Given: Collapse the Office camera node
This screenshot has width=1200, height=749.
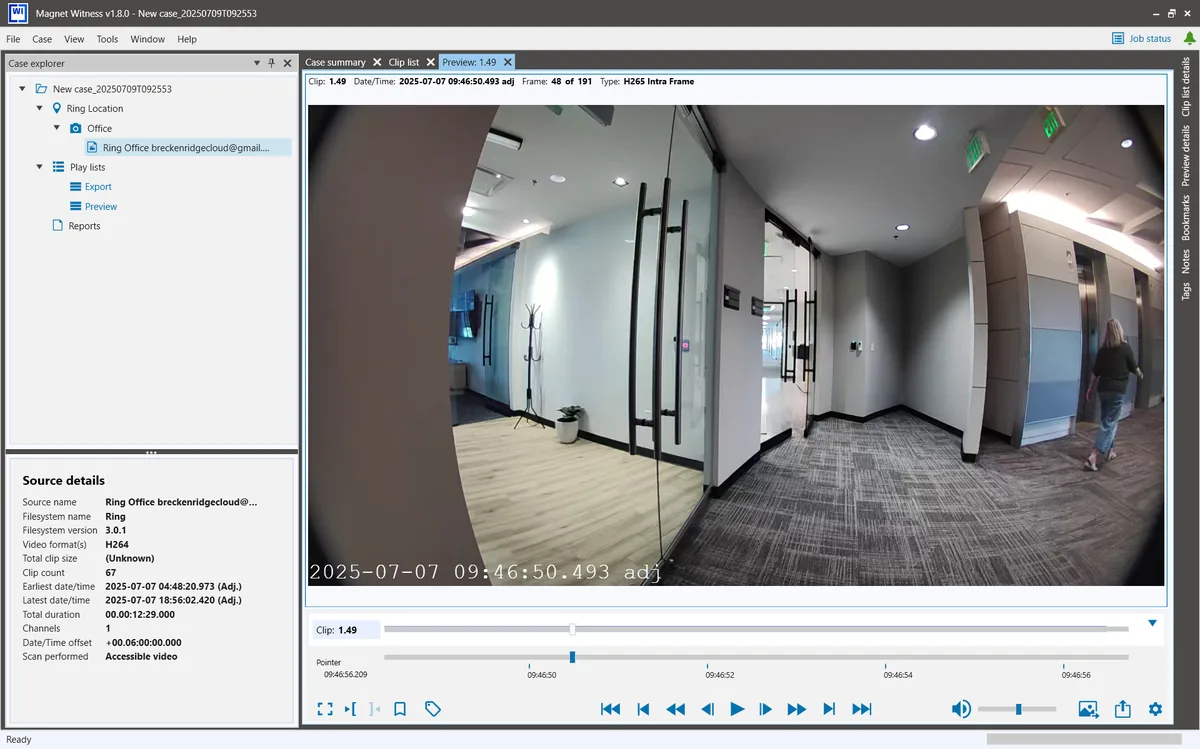Looking at the screenshot, I should (x=57, y=128).
